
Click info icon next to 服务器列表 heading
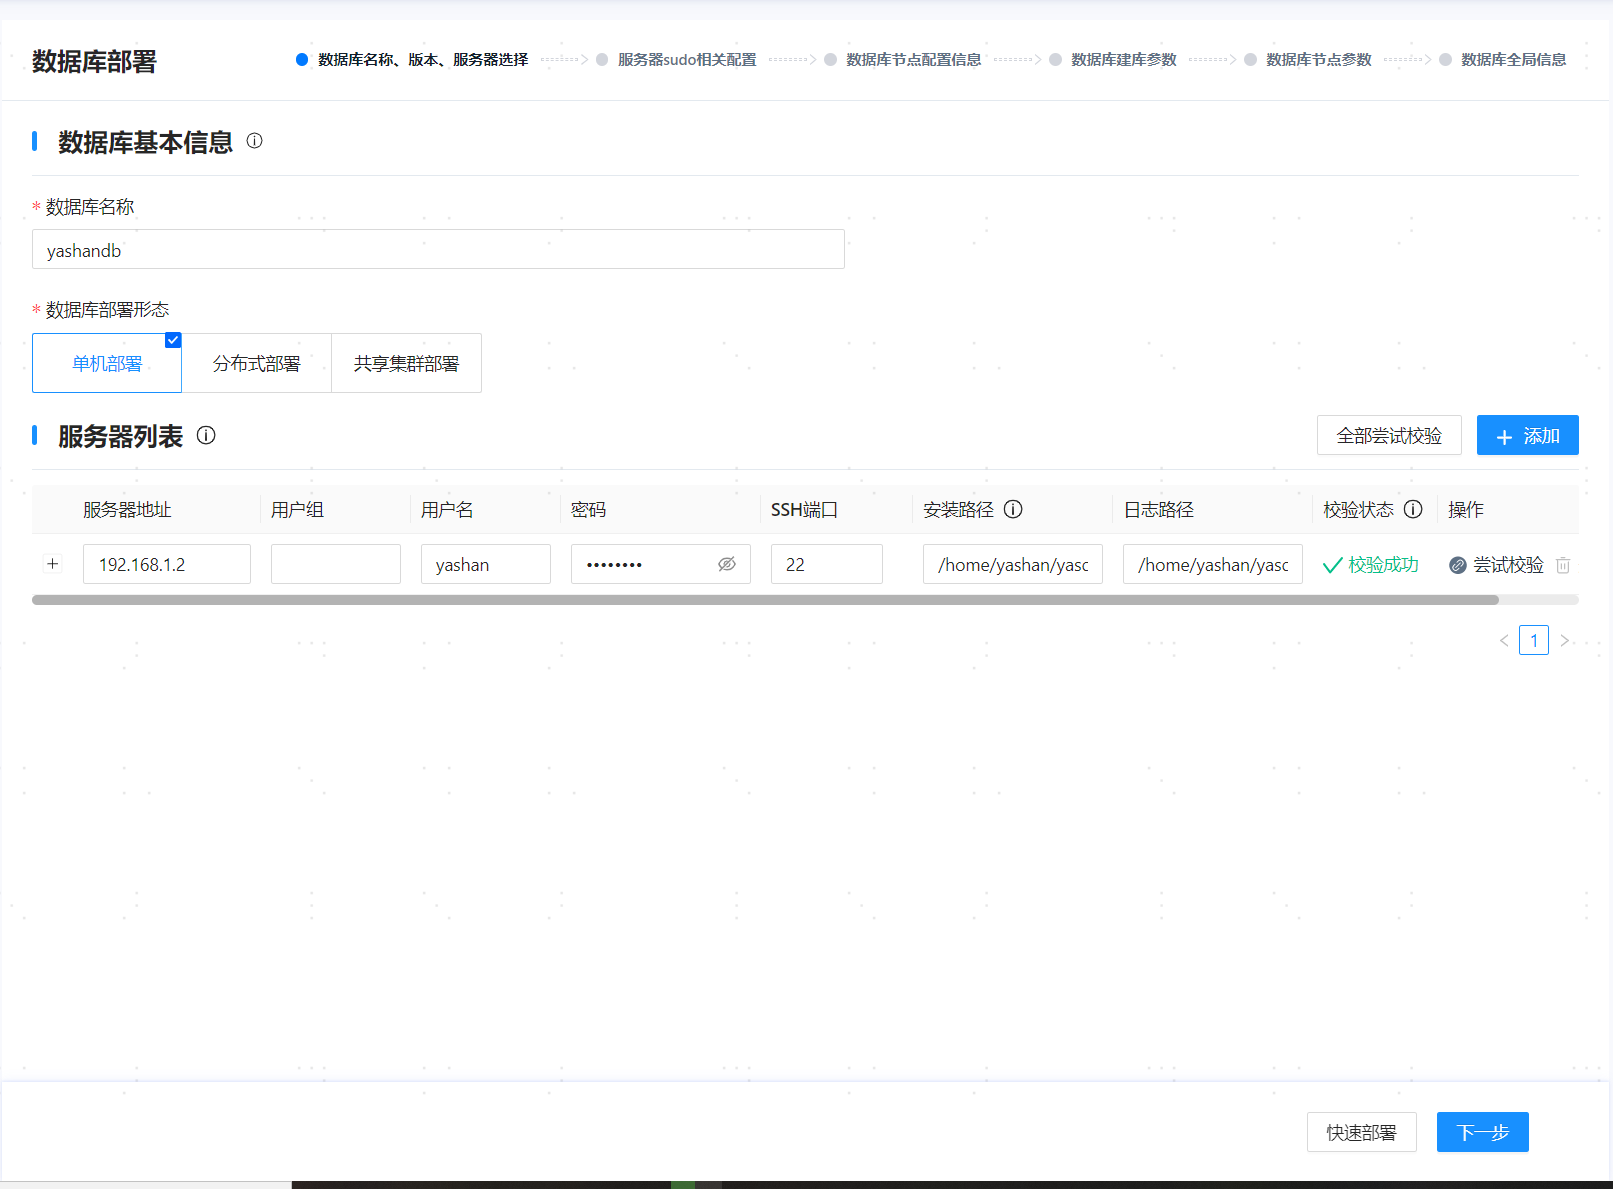pos(206,435)
